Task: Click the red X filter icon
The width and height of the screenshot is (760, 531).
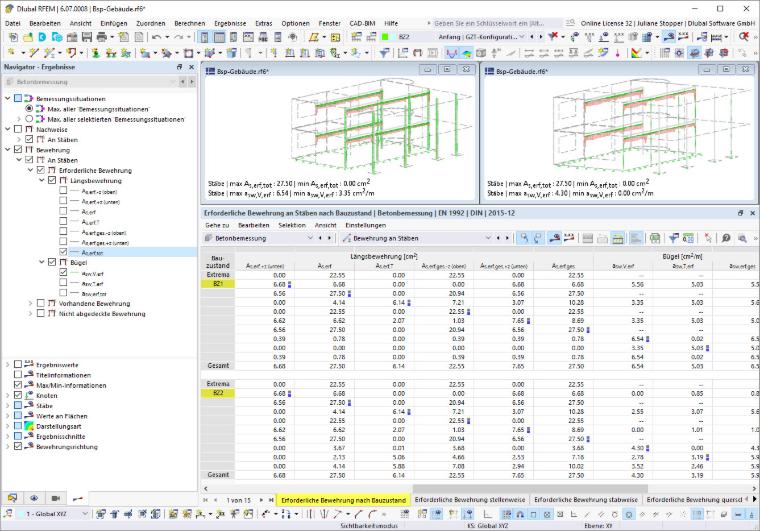Action: pos(553,36)
